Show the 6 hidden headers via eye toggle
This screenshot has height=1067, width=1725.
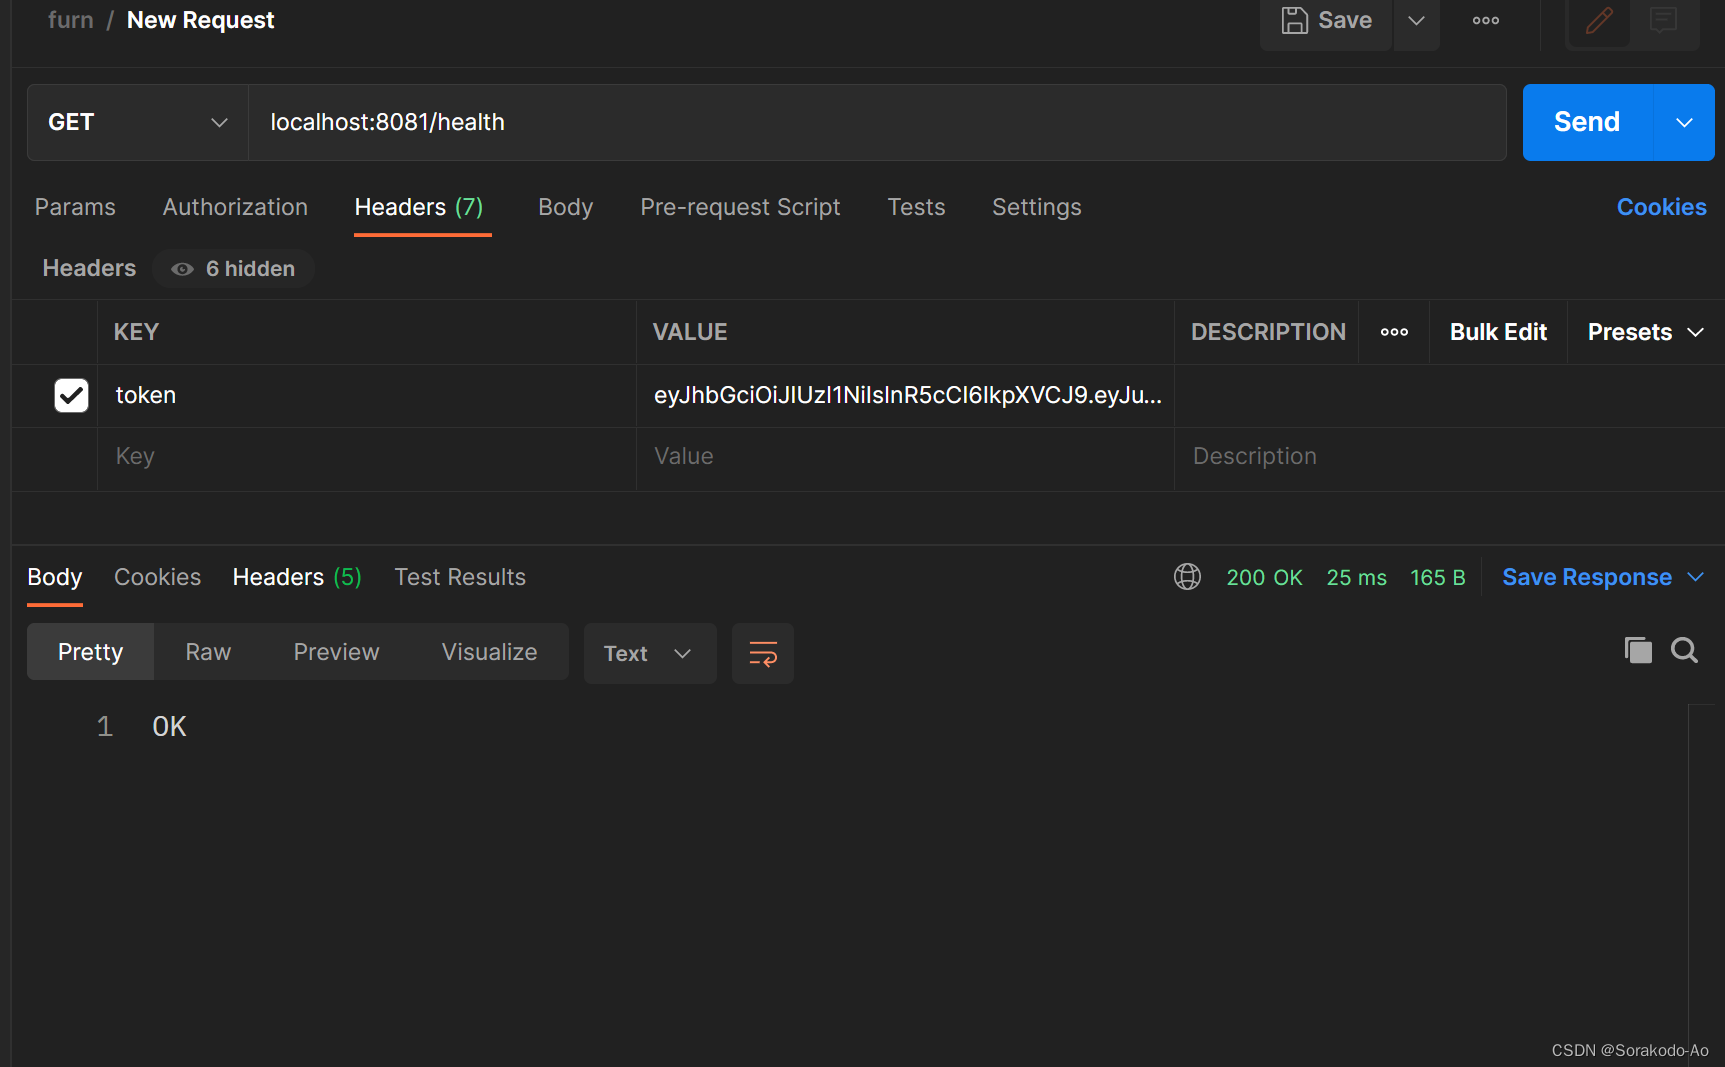(232, 268)
